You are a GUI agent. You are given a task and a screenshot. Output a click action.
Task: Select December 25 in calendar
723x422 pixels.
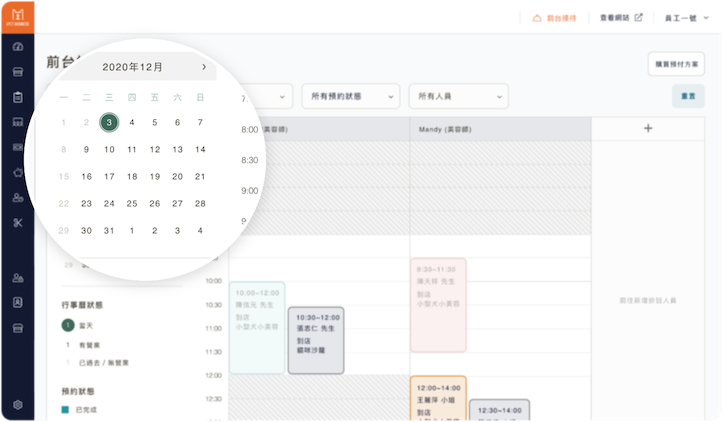click(132, 203)
